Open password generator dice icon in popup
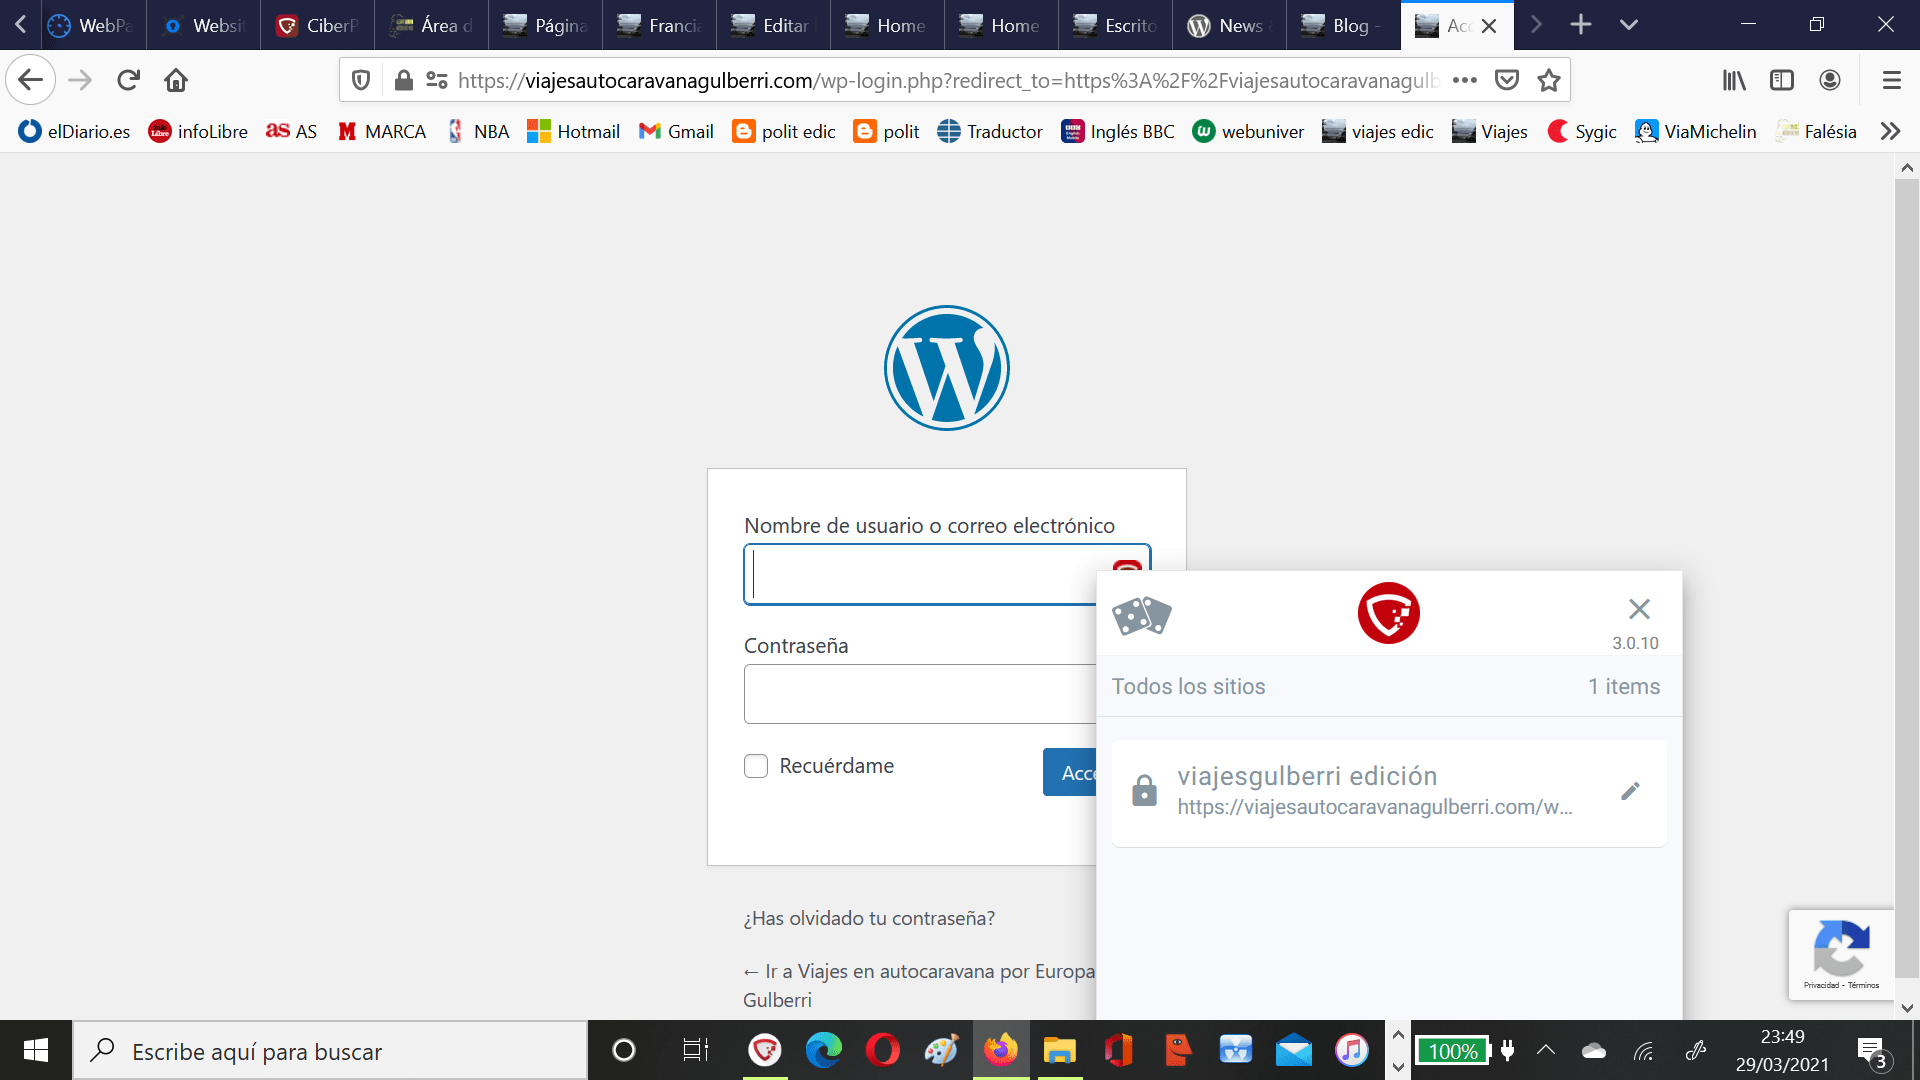 [x=1142, y=615]
